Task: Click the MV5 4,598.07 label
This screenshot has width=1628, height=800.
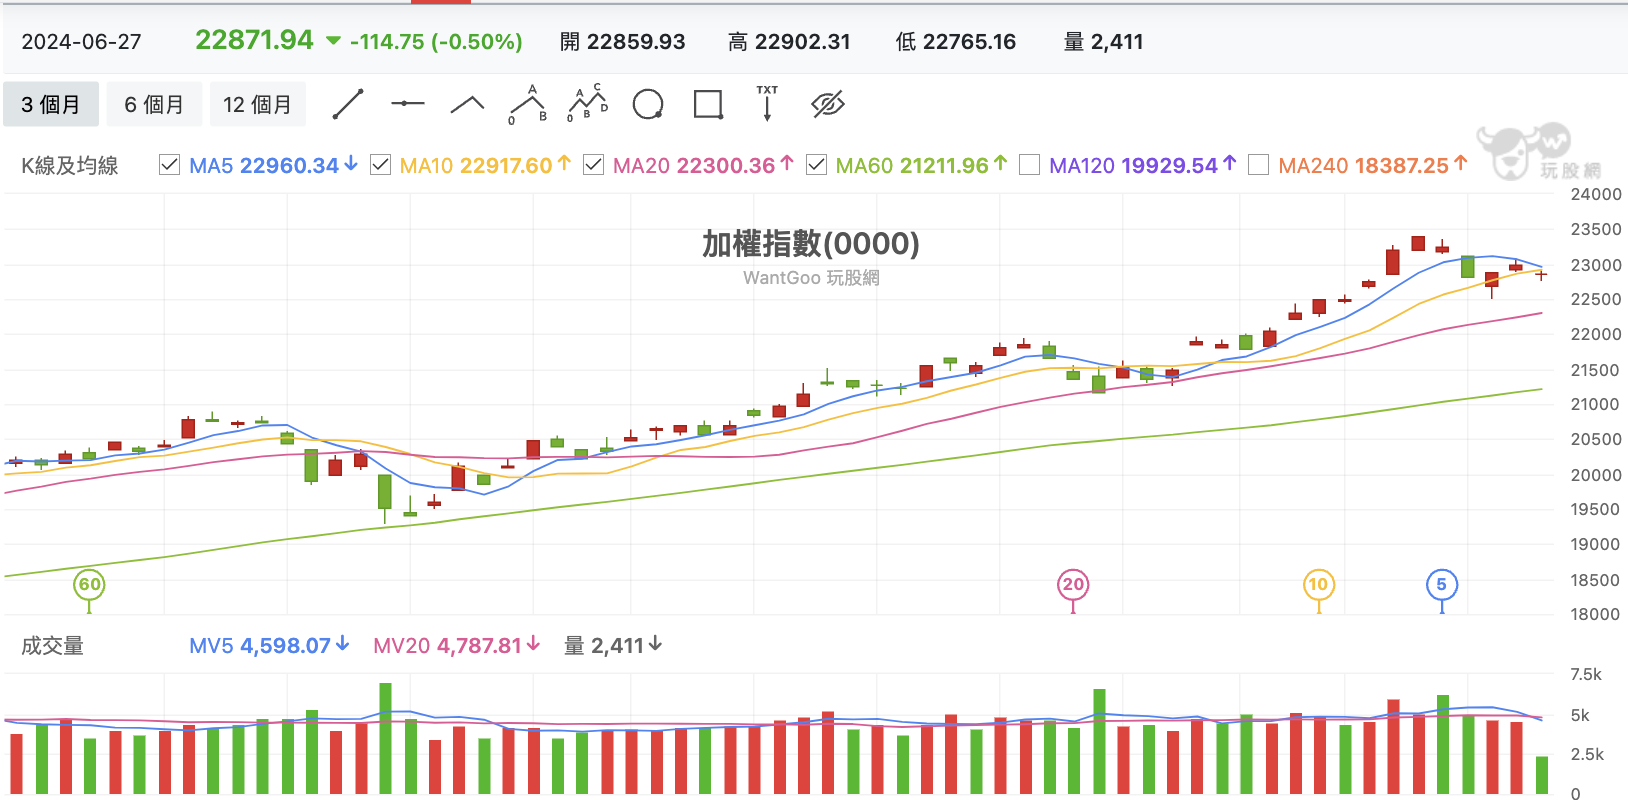Action: [269, 646]
